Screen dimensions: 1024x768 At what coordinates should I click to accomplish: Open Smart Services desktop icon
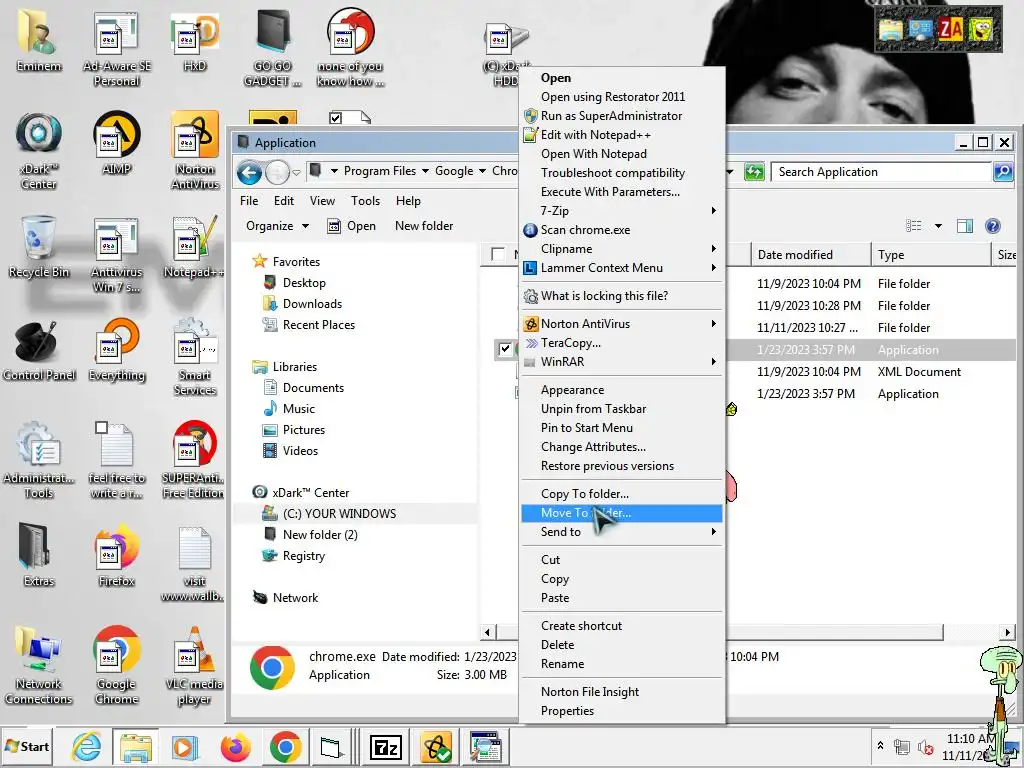[195, 357]
